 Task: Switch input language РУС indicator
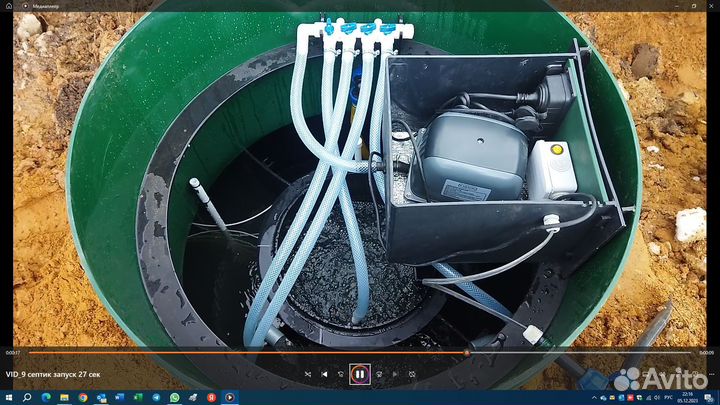pos(668,398)
